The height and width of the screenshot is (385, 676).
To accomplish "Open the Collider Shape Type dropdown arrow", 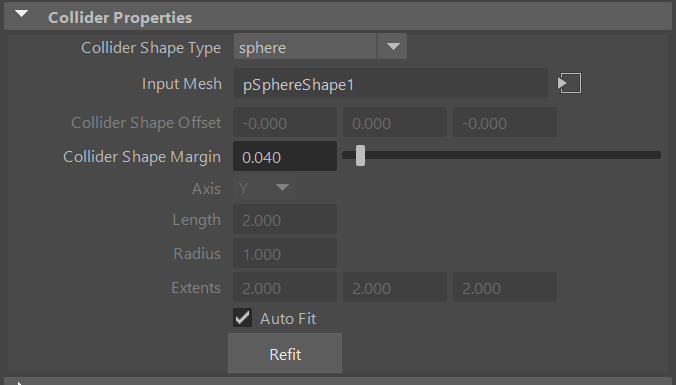I will click(x=392, y=47).
